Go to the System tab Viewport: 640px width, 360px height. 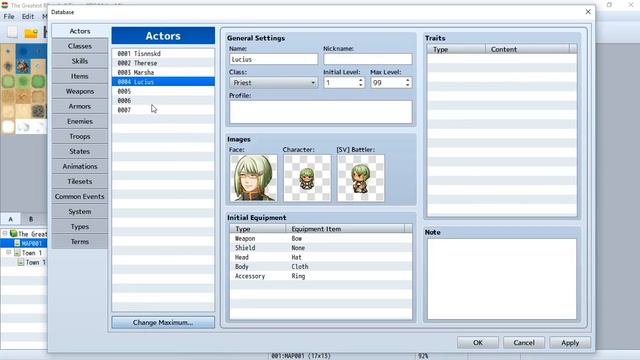coord(80,212)
